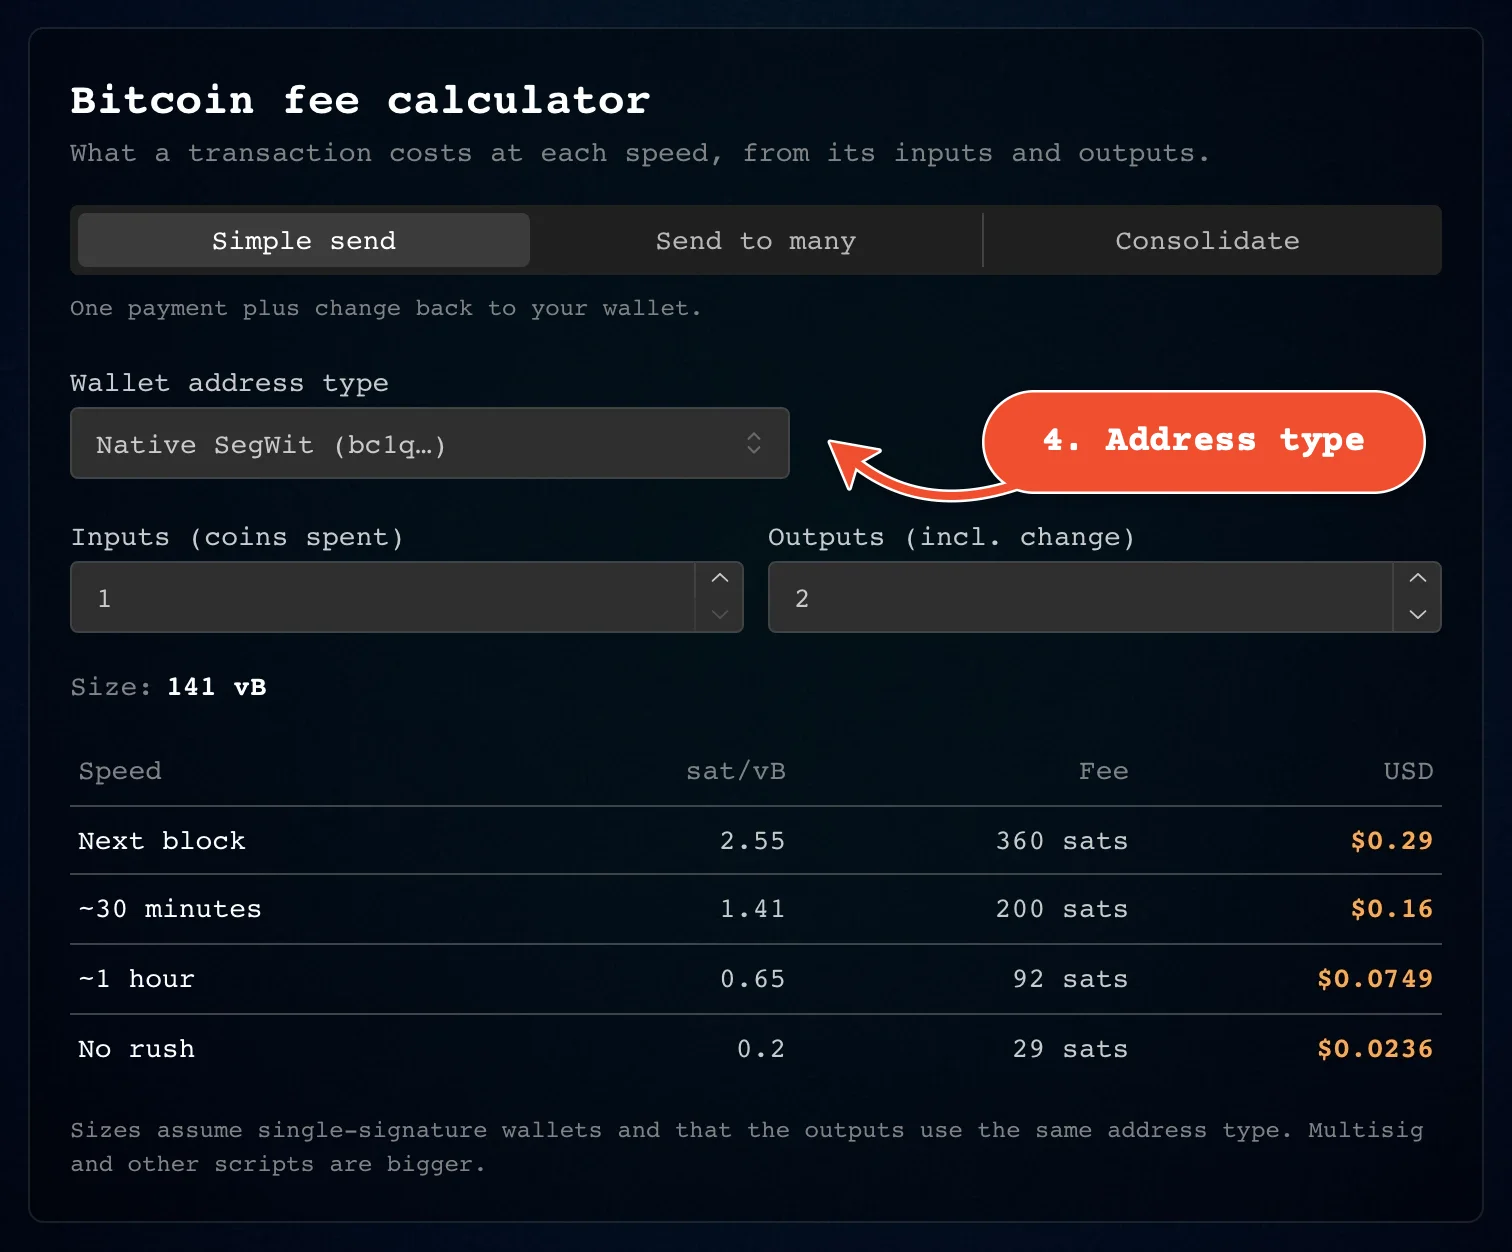Click the $0.29 USD amount
The width and height of the screenshot is (1512, 1252).
point(1392,841)
